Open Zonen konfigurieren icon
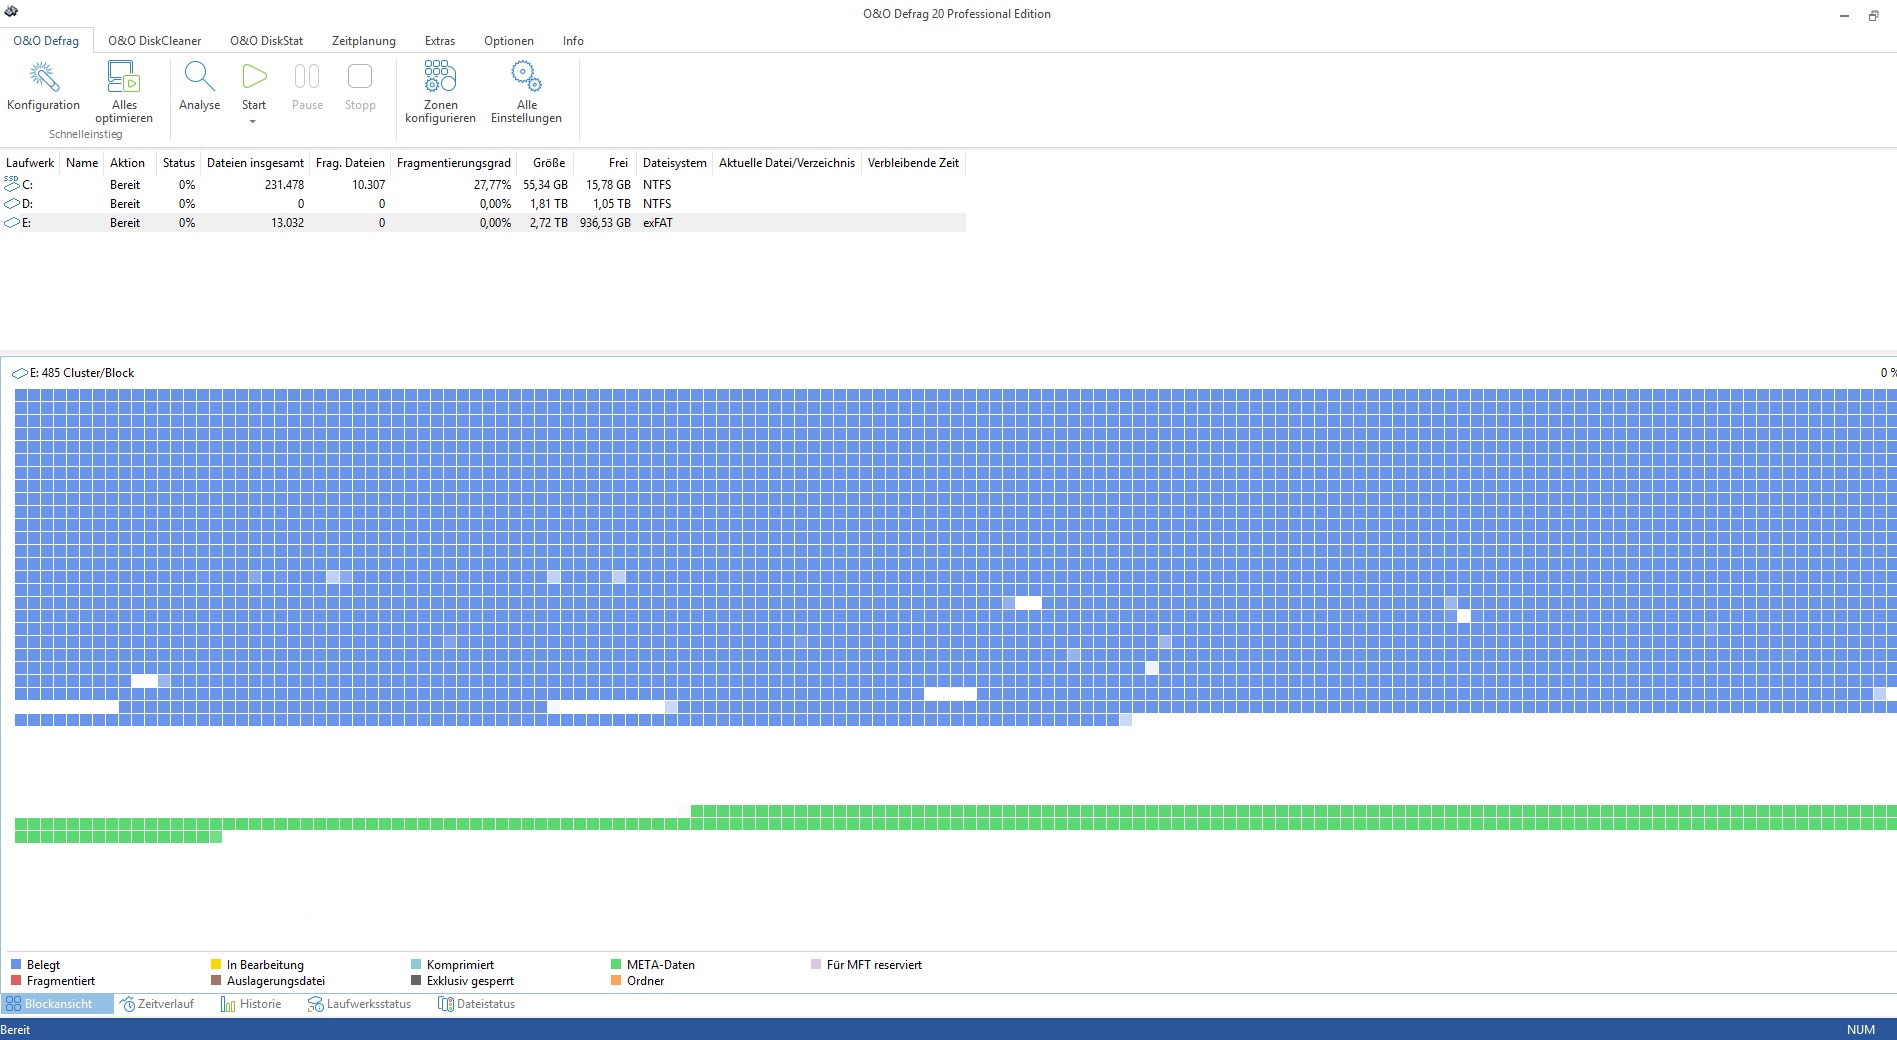The height and width of the screenshot is (1040, 1897). [x=440, y=77]
